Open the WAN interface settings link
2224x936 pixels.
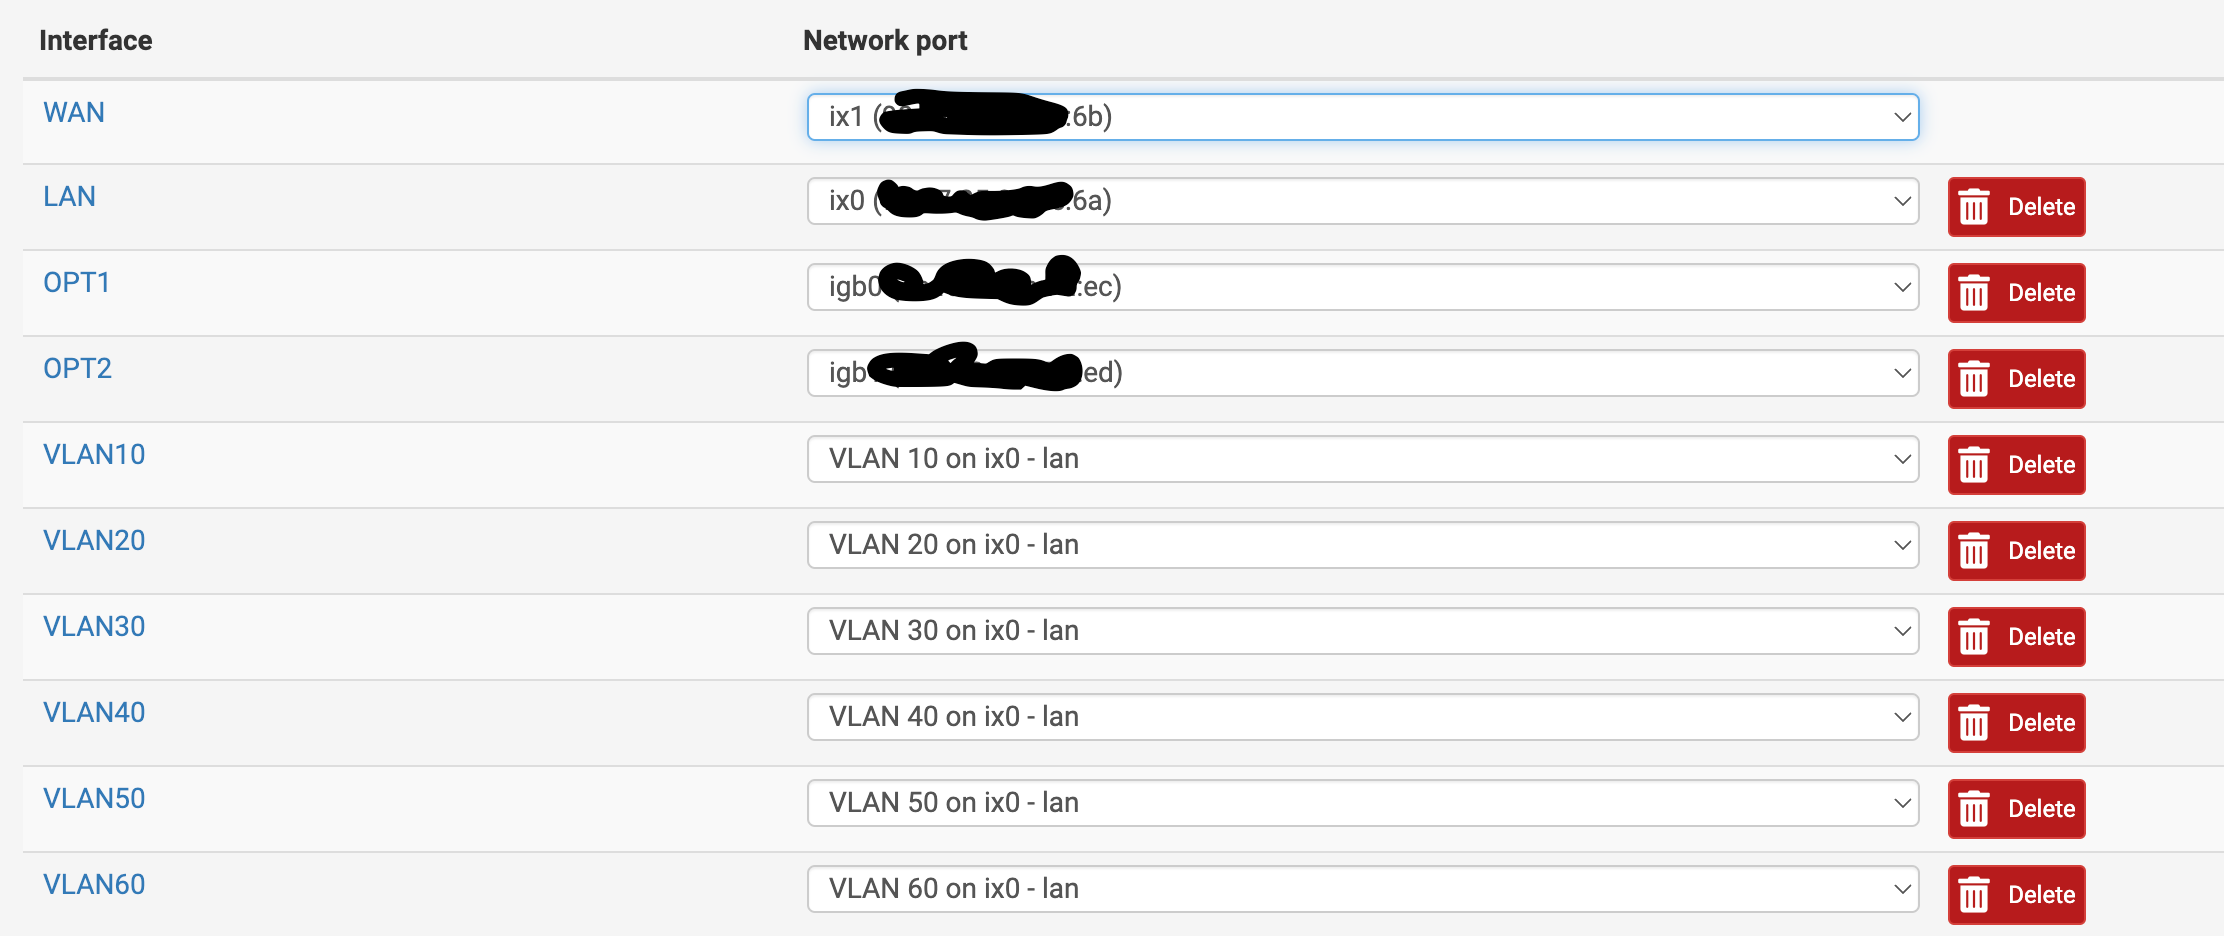coord(74,112)
